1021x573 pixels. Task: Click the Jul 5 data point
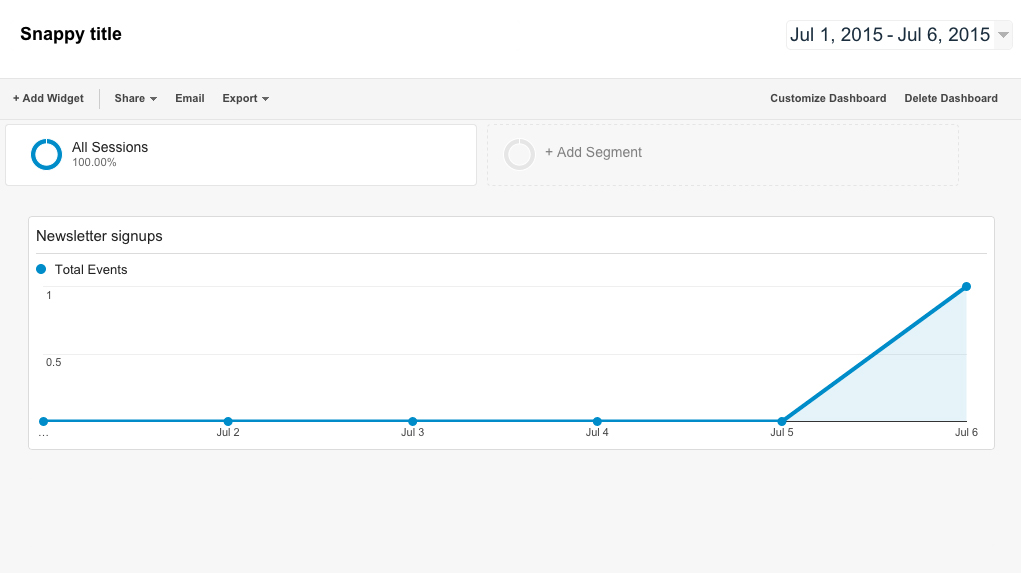pos(781,421)
